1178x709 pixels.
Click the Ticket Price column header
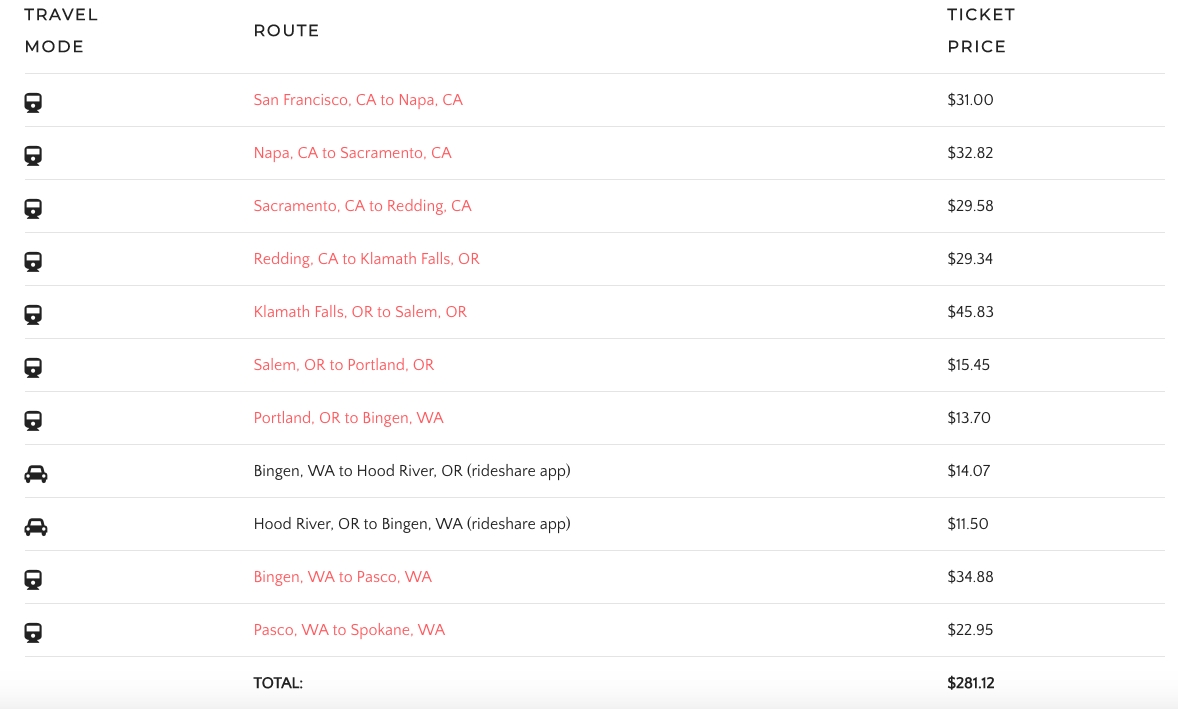pyautogui.click(x=980, y=31)
